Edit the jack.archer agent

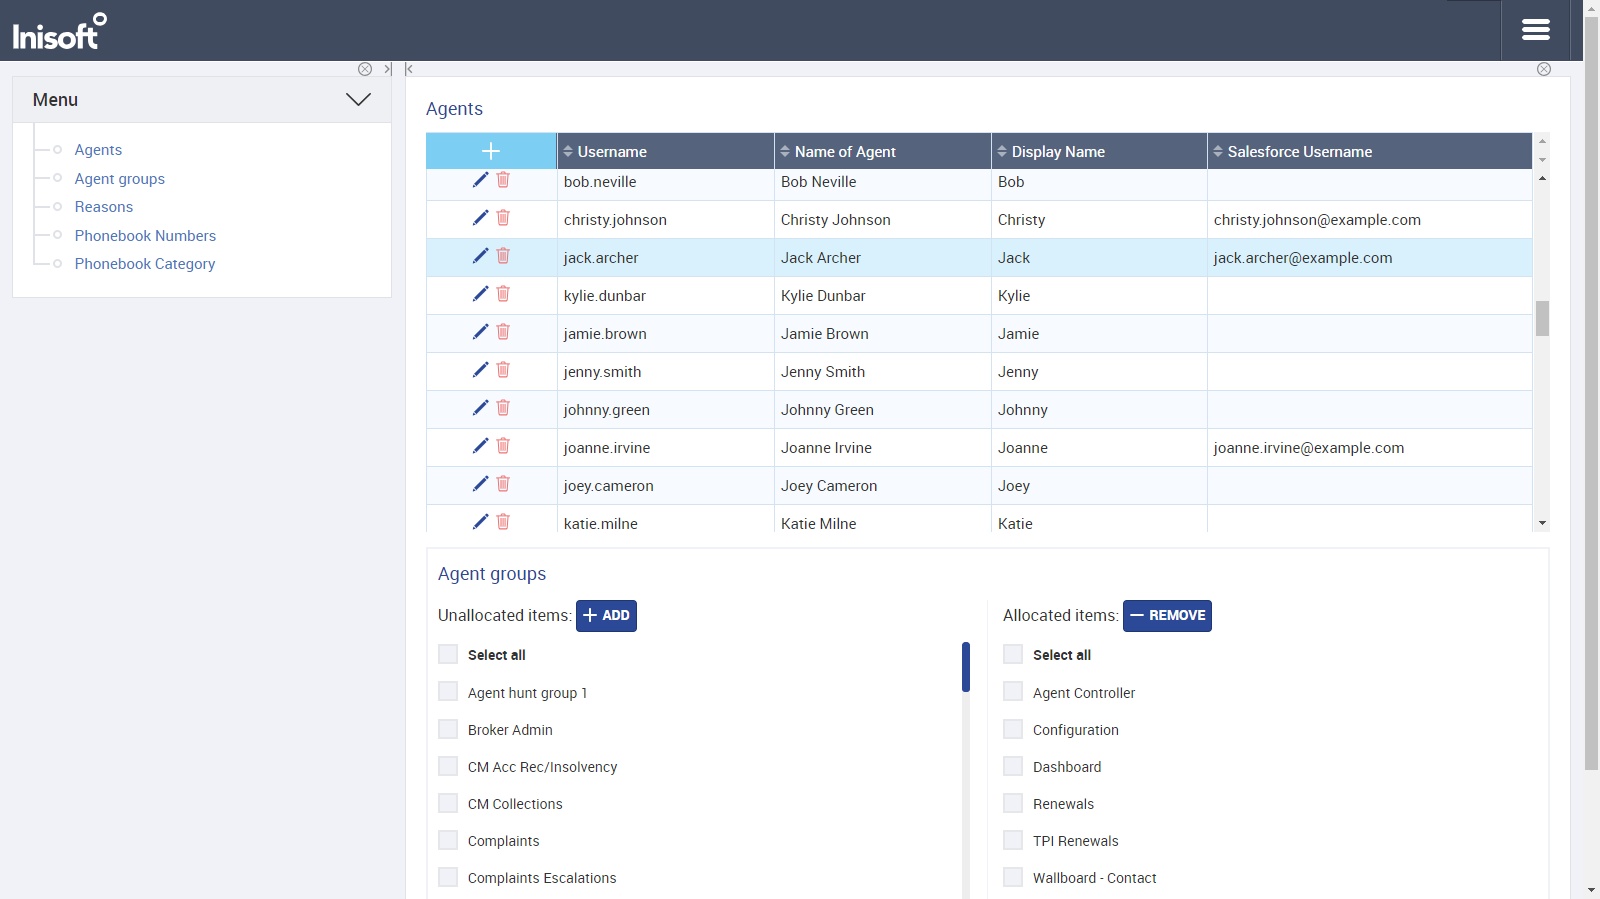click(x=480, y=256)
